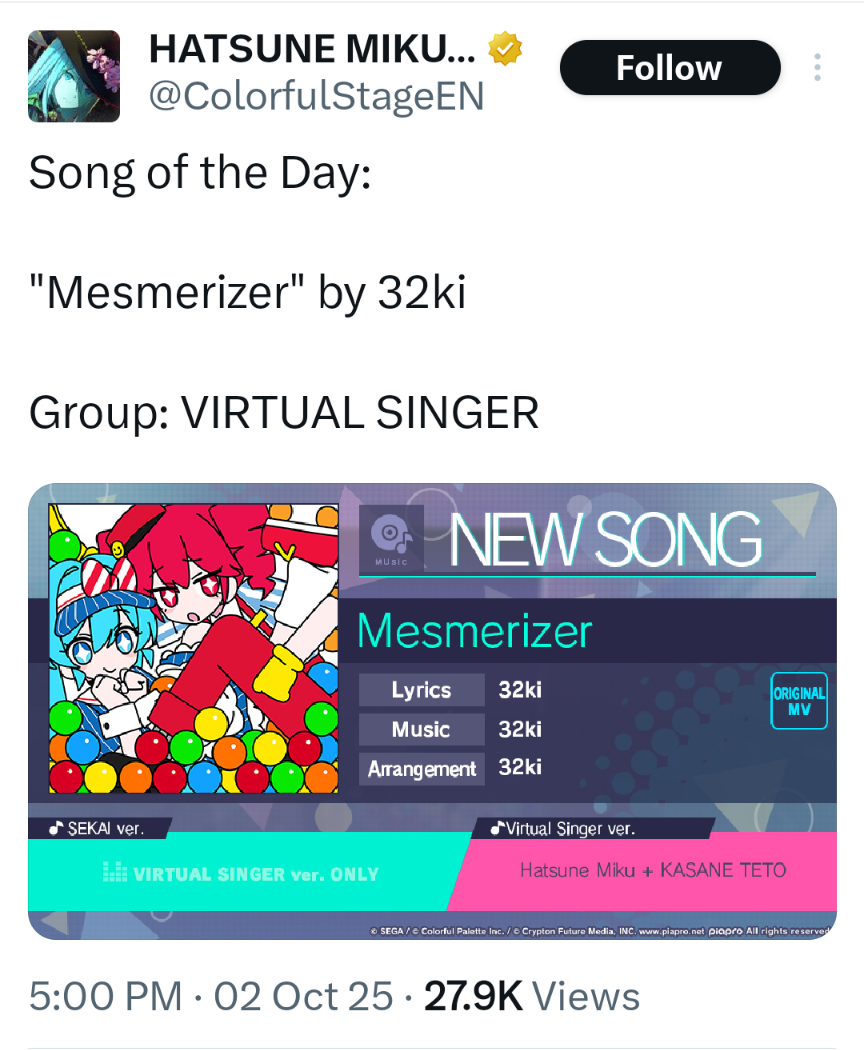
Task: Click the piapro logo in footer
Action: click(725, 931)
